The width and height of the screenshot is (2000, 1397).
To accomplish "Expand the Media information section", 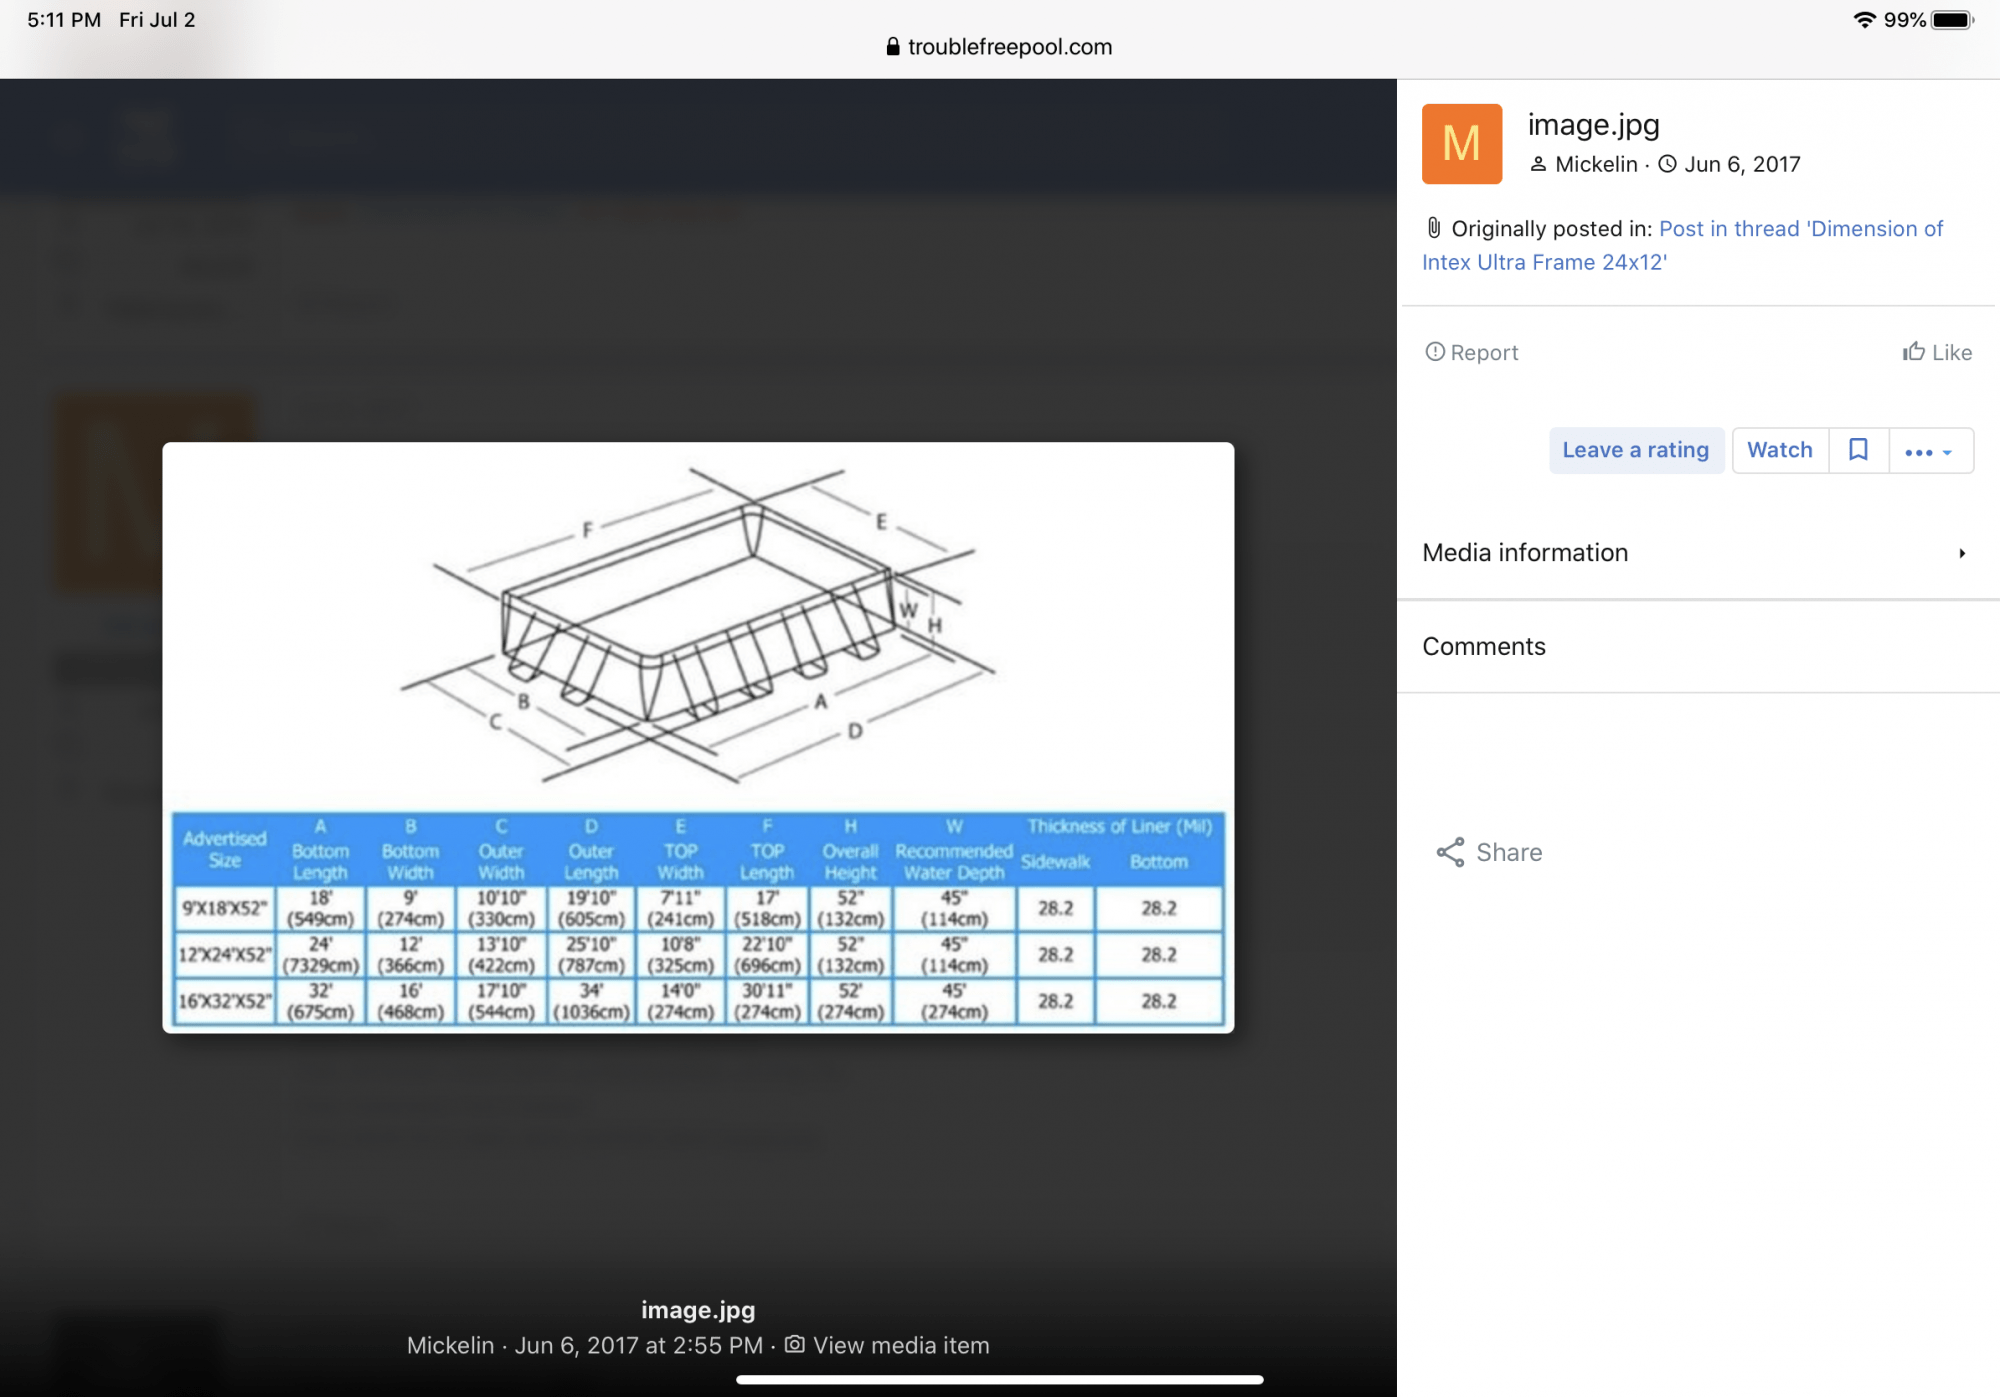I will 1697,553.
